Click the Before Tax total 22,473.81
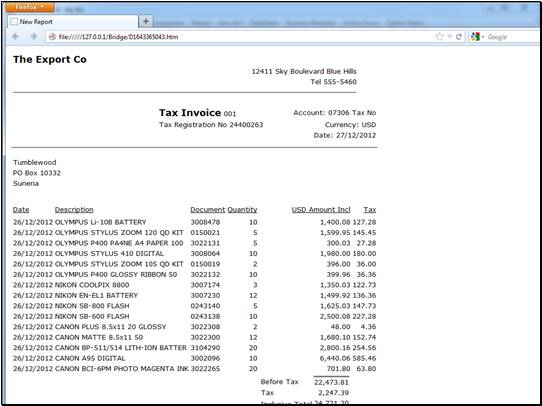The width and height of the screenshot is (542, 406). 331,382
